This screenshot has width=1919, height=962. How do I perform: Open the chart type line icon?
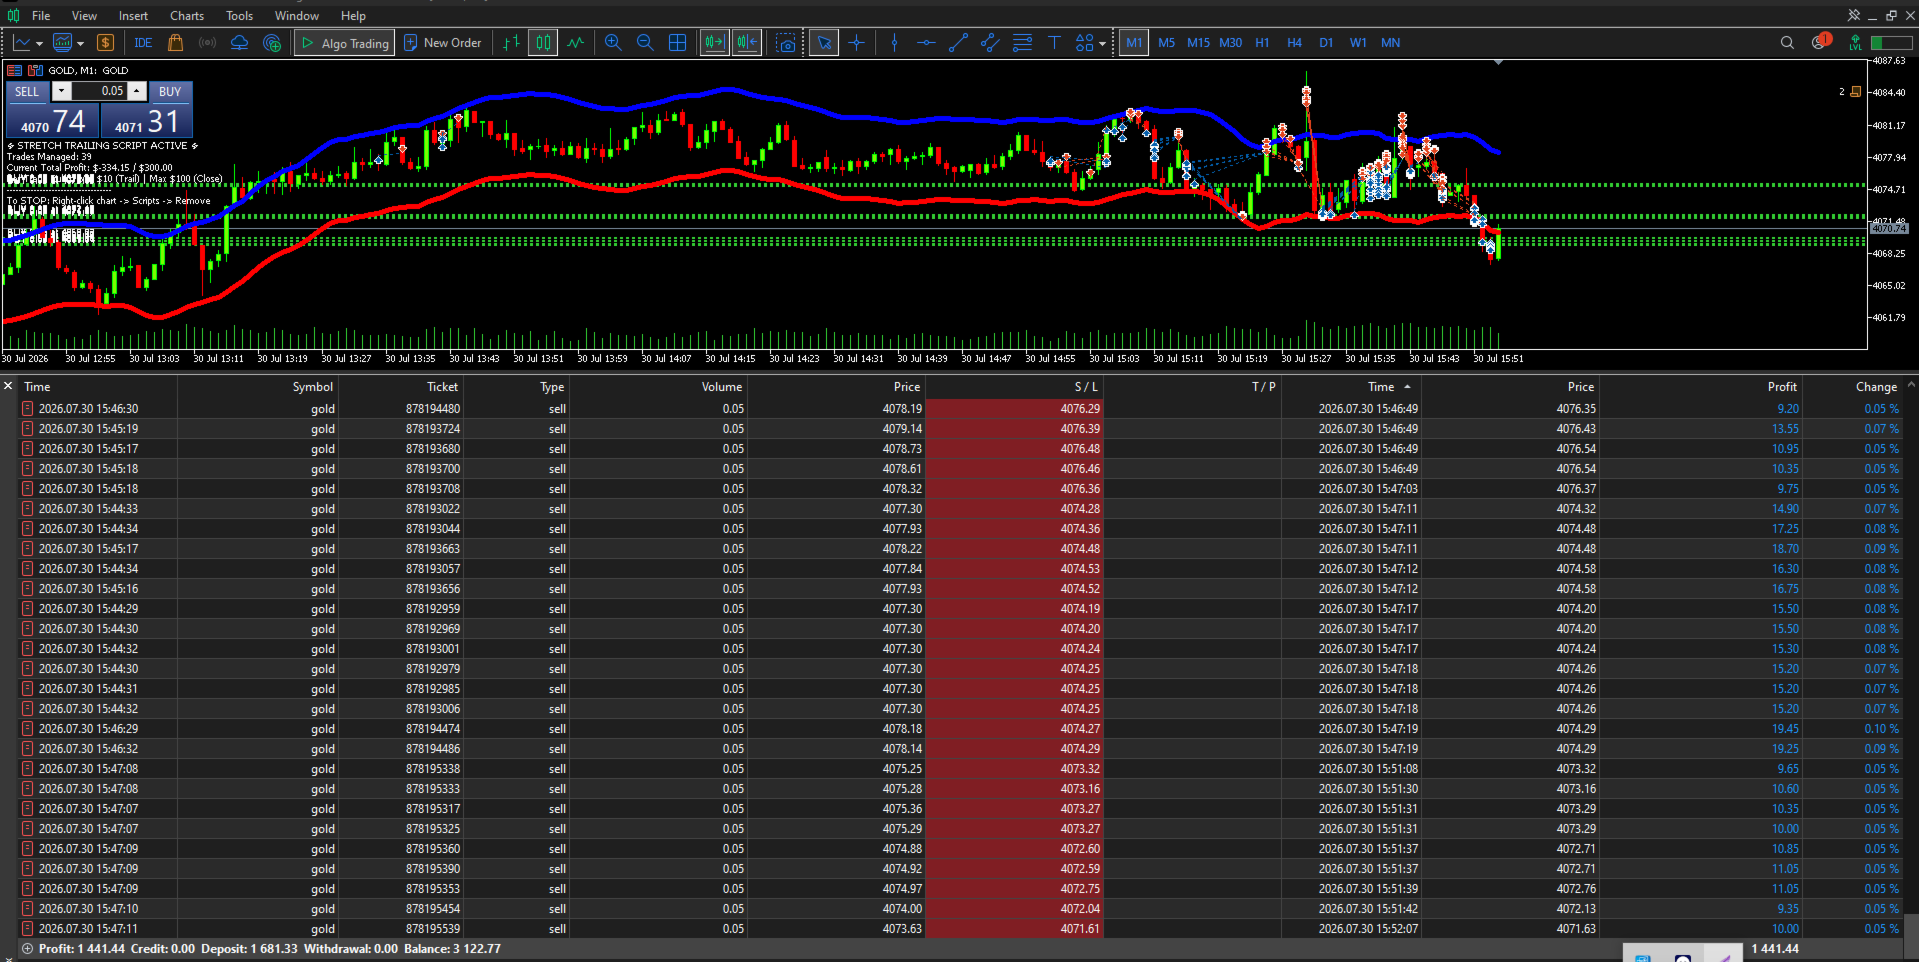point(21,43)
